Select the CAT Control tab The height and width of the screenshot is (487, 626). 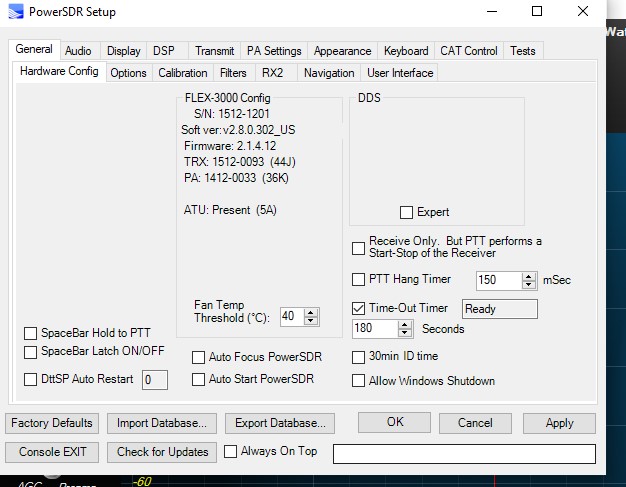[469, 51]
